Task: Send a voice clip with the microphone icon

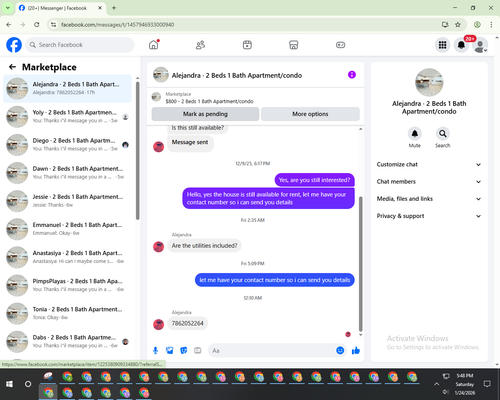Action: [155, 350]
